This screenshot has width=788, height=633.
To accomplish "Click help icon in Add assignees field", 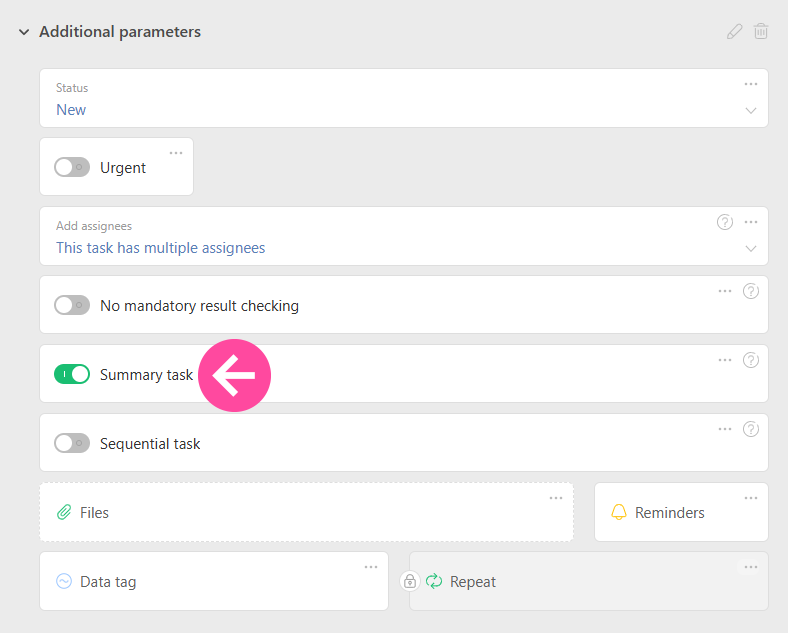I will click(x=725, y=222).
